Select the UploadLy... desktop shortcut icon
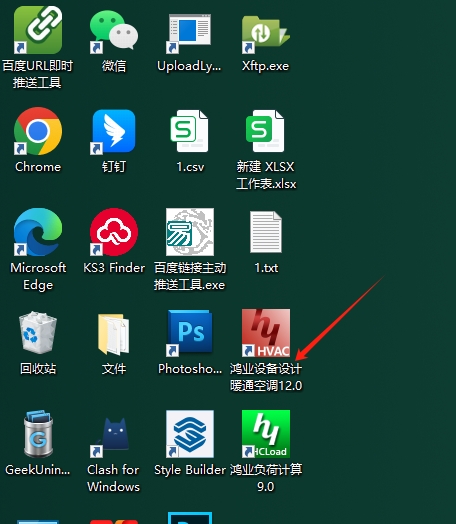456x524 pixels. click(x=189, y=33)
